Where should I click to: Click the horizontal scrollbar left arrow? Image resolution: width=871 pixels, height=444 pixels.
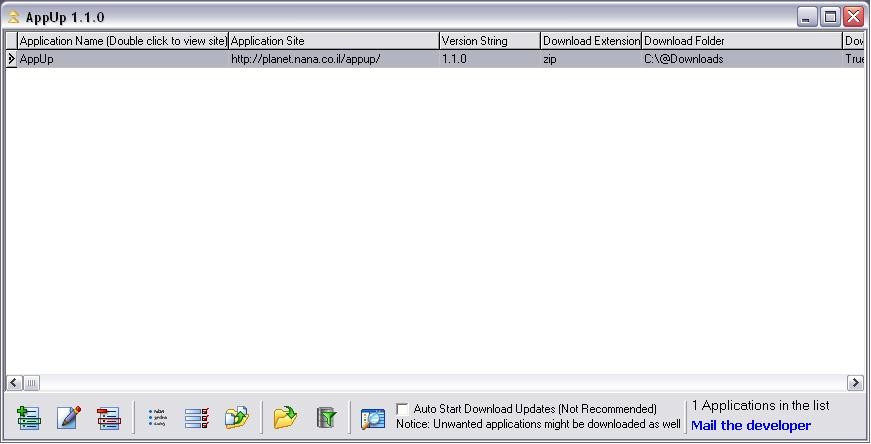14,382
